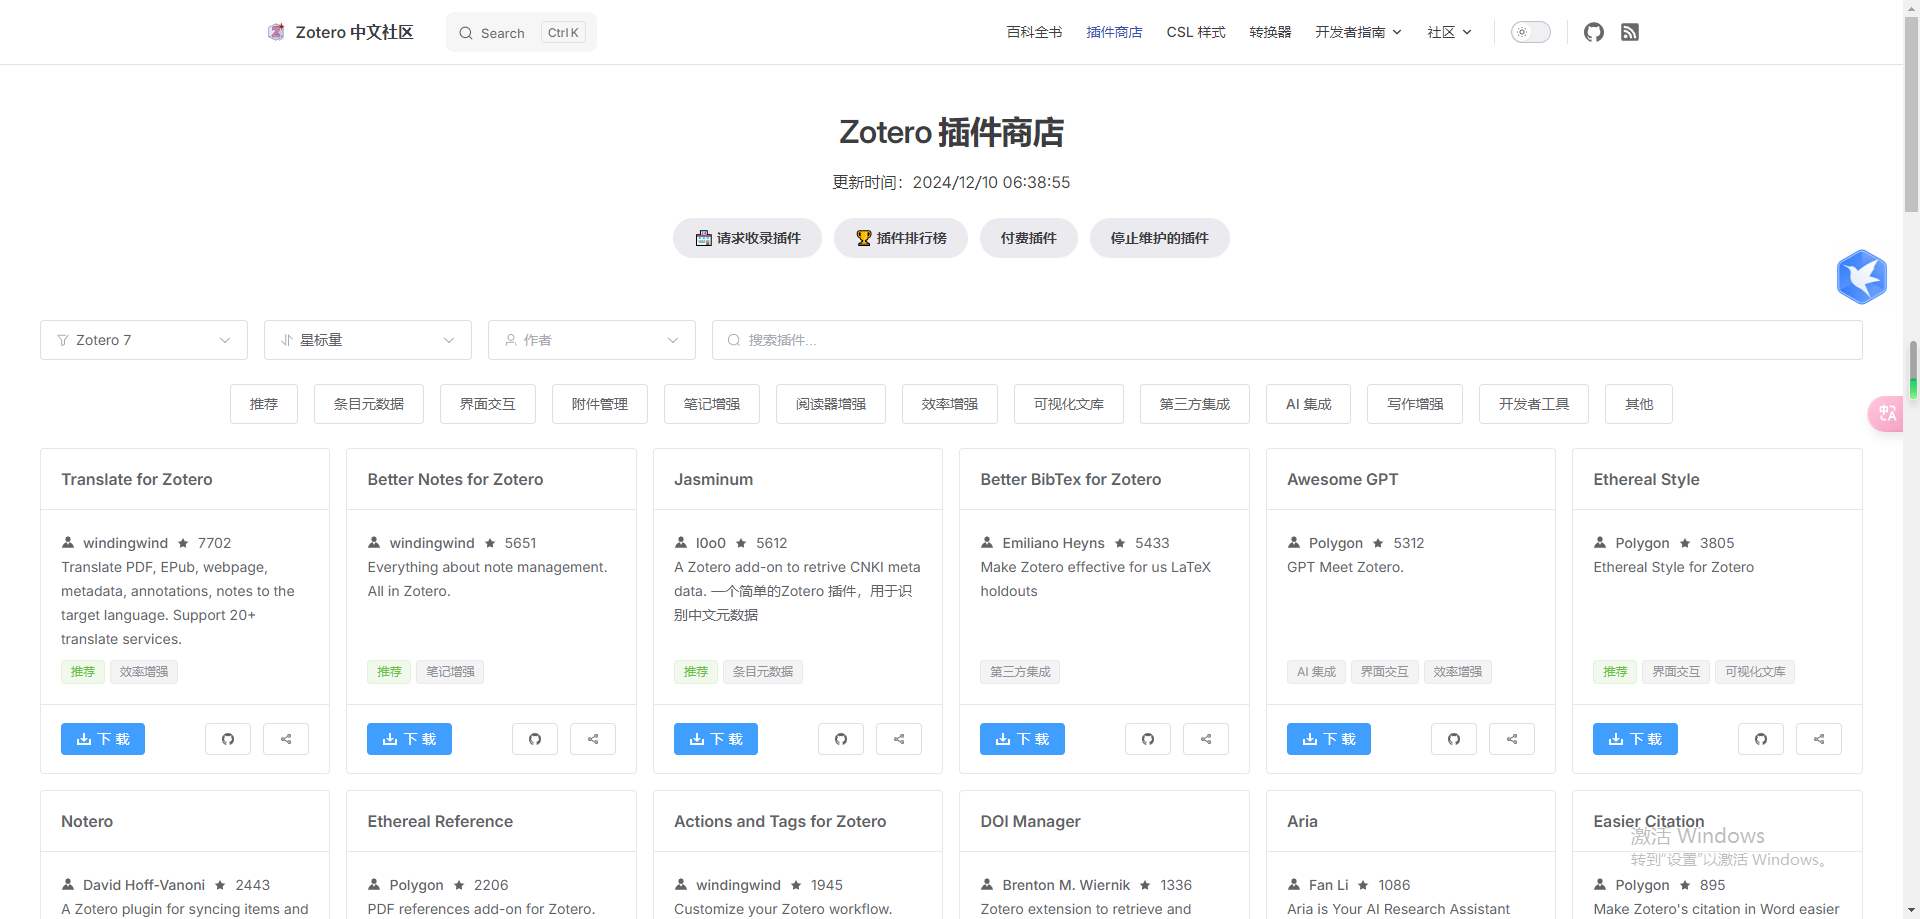Click the header Search box
Viewport: 1920px width, 919px height.
pyautogui.click(x=521, y=32)
